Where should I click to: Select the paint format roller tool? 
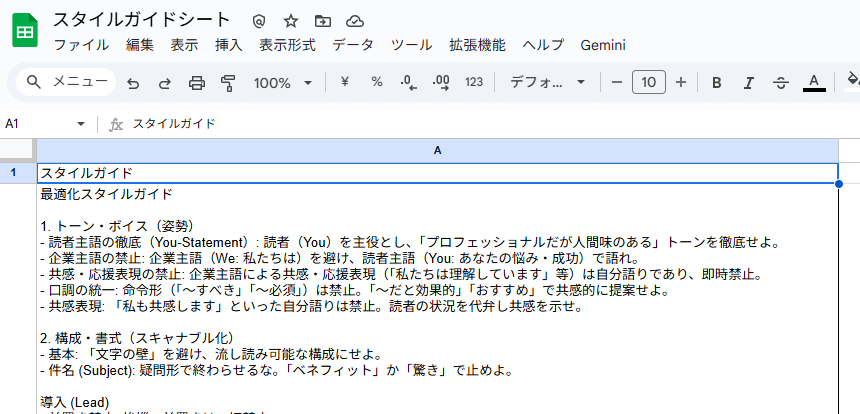pos(228,83)
